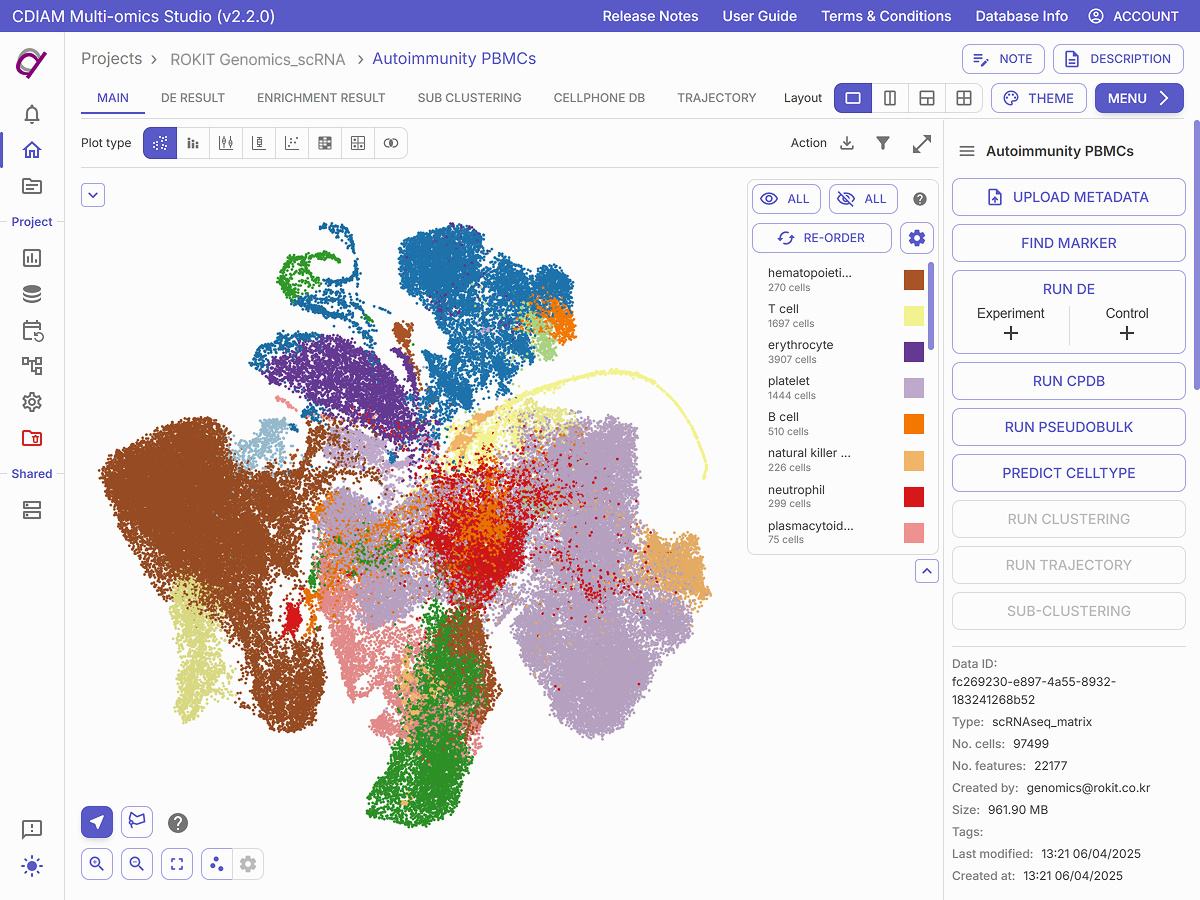Click the download action icon

tap(847, 143)
